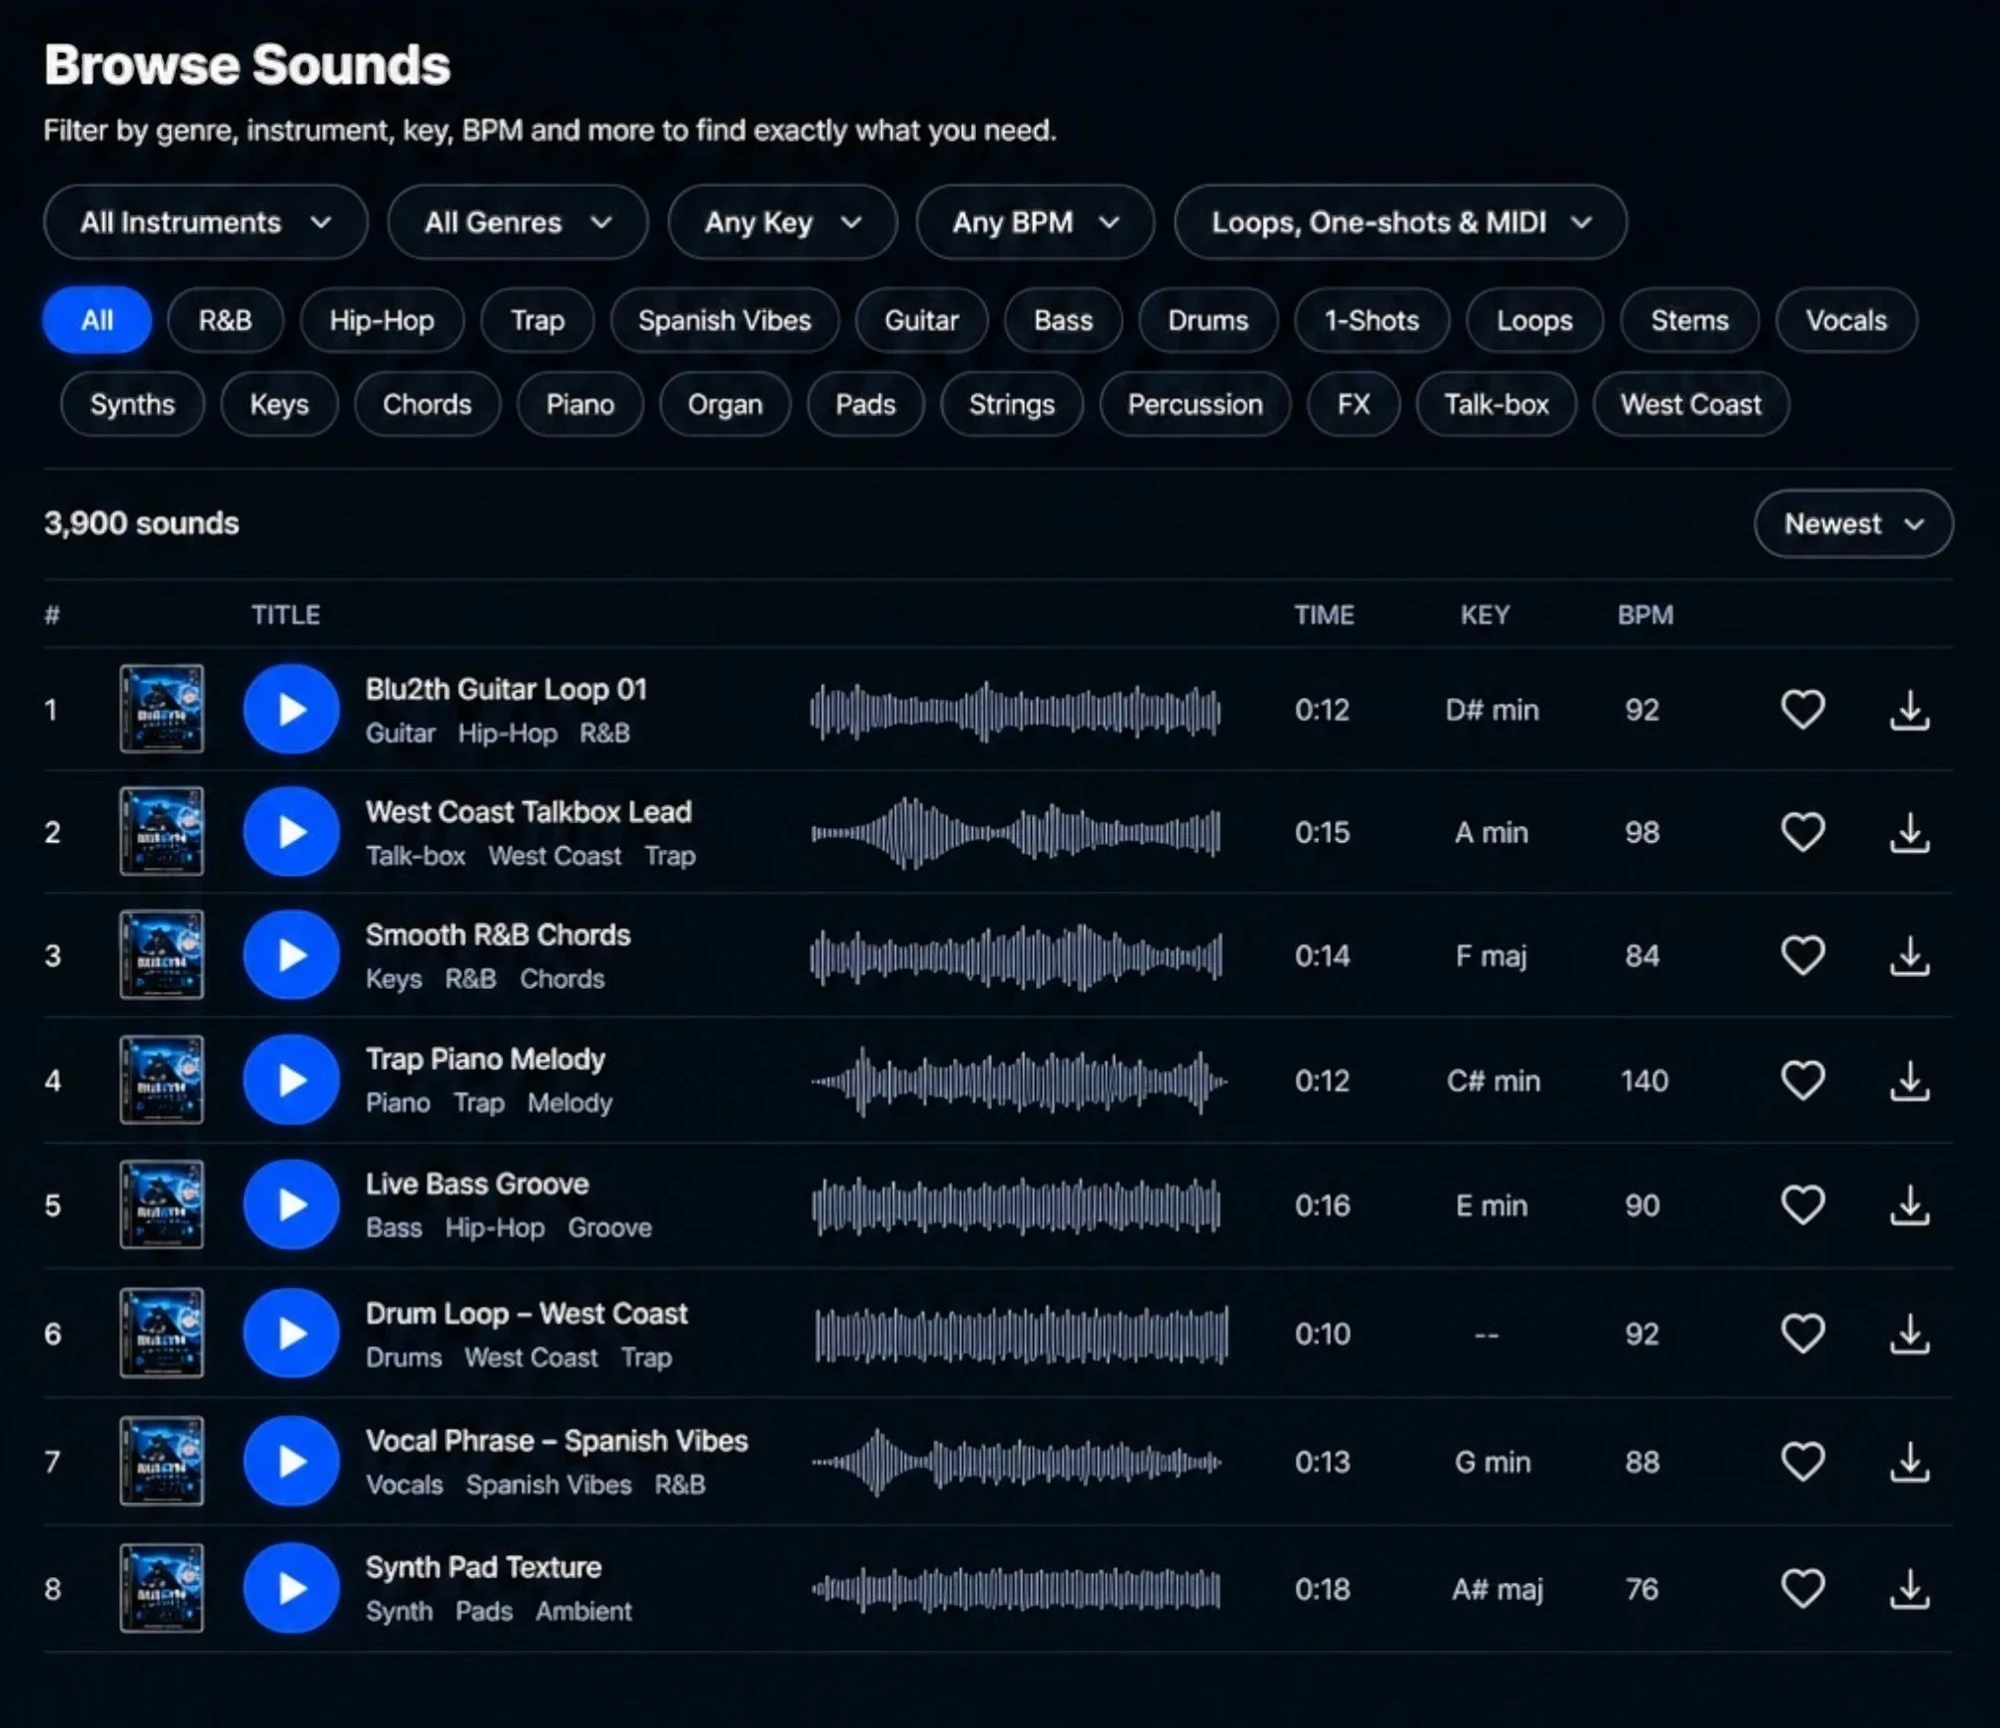2000x1728 pixels.
Task: Click the Ambient tag under Synth Pad Texture
Action: [584, 1611]
